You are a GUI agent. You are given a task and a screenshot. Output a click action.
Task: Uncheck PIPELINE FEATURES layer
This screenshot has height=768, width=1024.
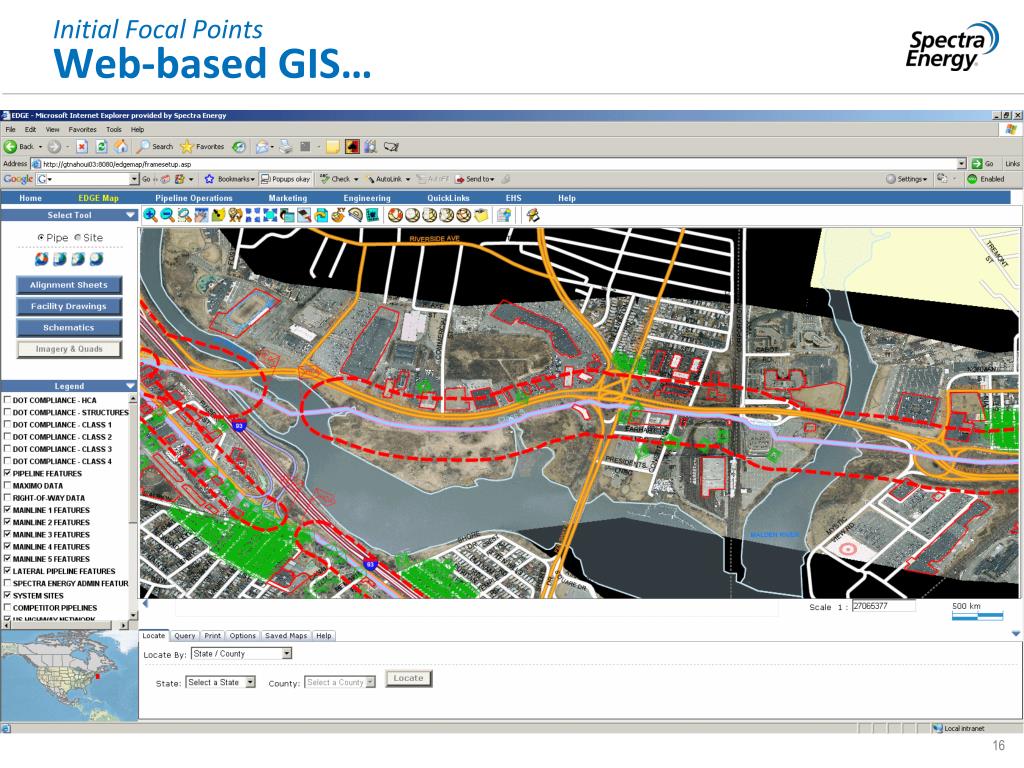pyautogui.click(x=7, y=473)
